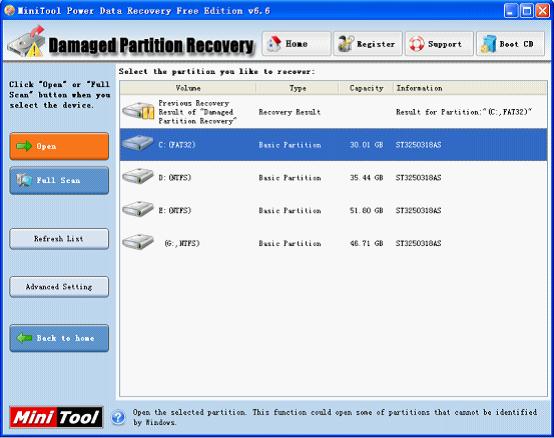554x438 pixels.
Task: Select the "E: (NTFS)" volume name
Action: (175, 211)
